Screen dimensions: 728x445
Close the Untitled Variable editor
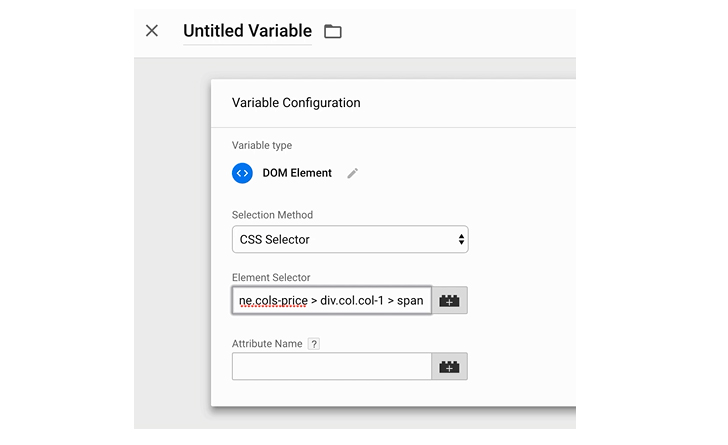coord(152,31)
